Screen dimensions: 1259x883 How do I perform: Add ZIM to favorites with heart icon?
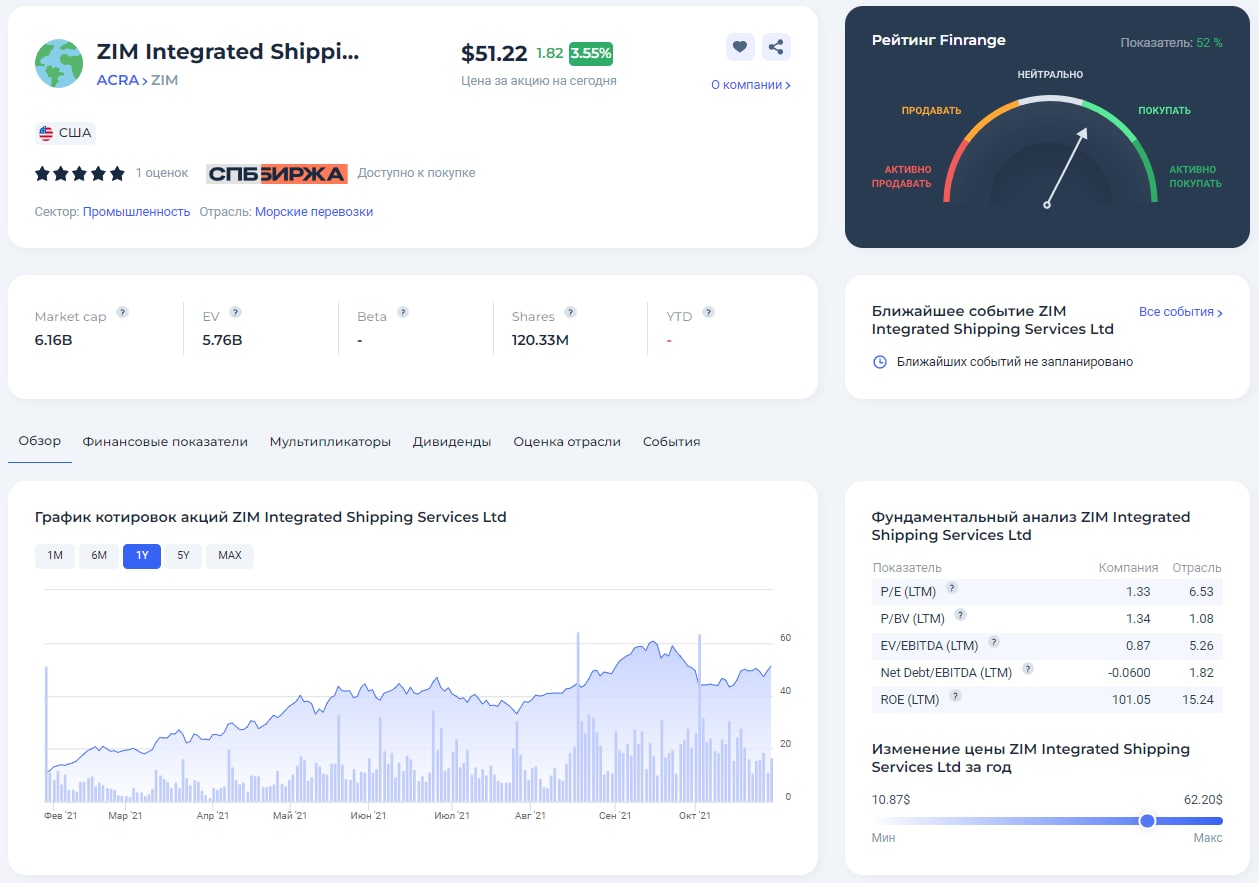tap(739, 46)
